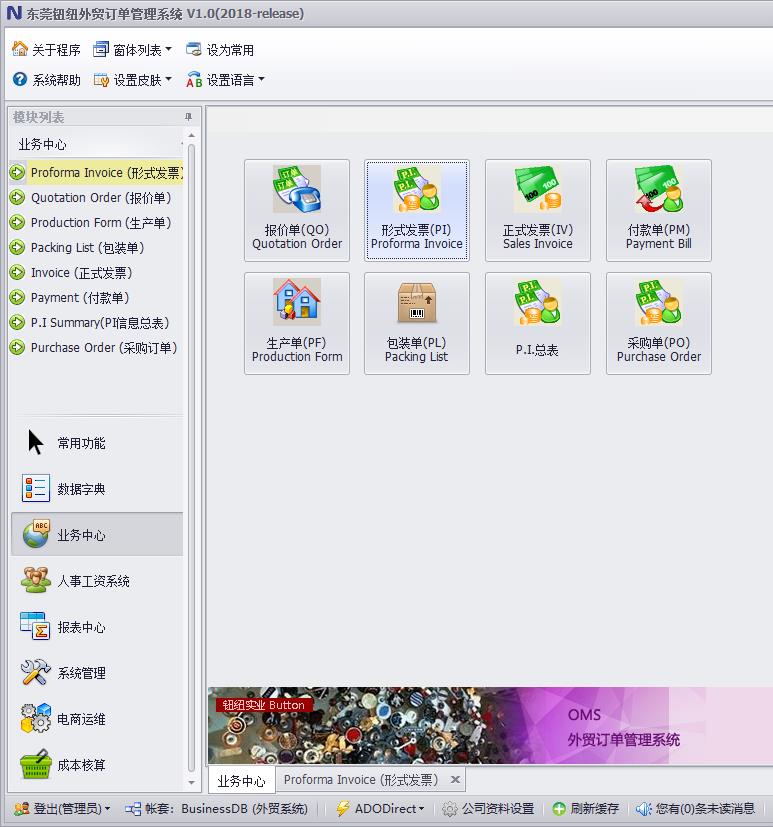Close the Proforma Invoice tab
The width and height of the screenshot is (773, 827).
tap(455, 780)
